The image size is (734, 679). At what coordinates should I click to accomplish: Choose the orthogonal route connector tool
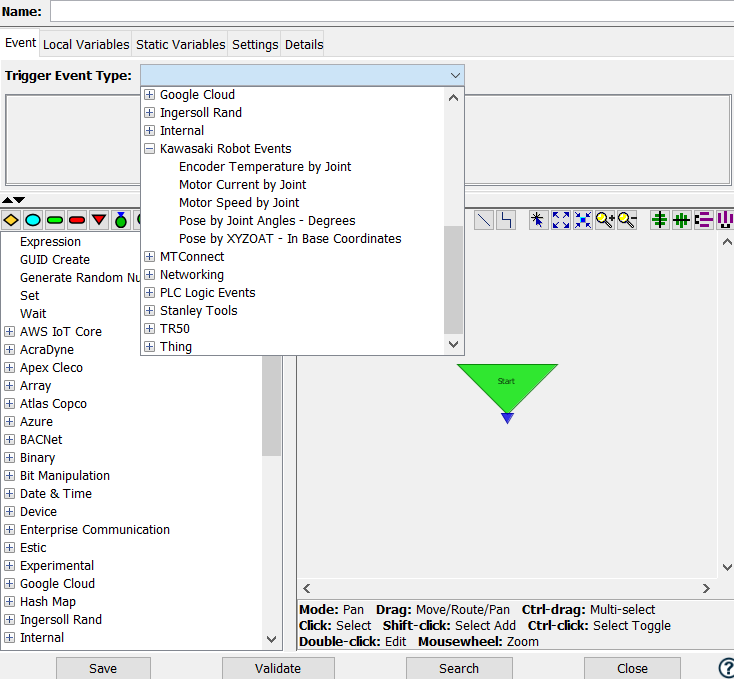(506, 220)
